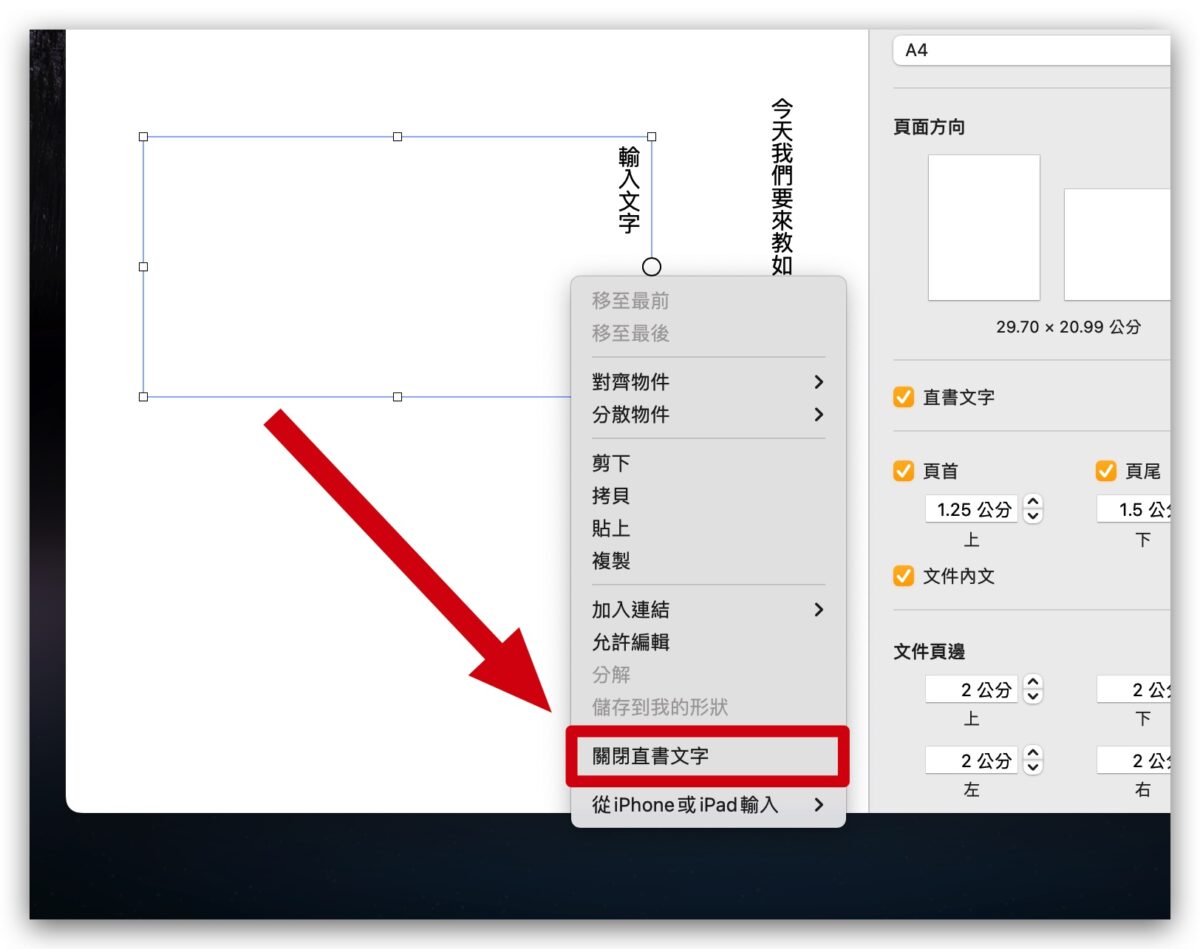Open the 分散物件 submenu

[708, 414]
